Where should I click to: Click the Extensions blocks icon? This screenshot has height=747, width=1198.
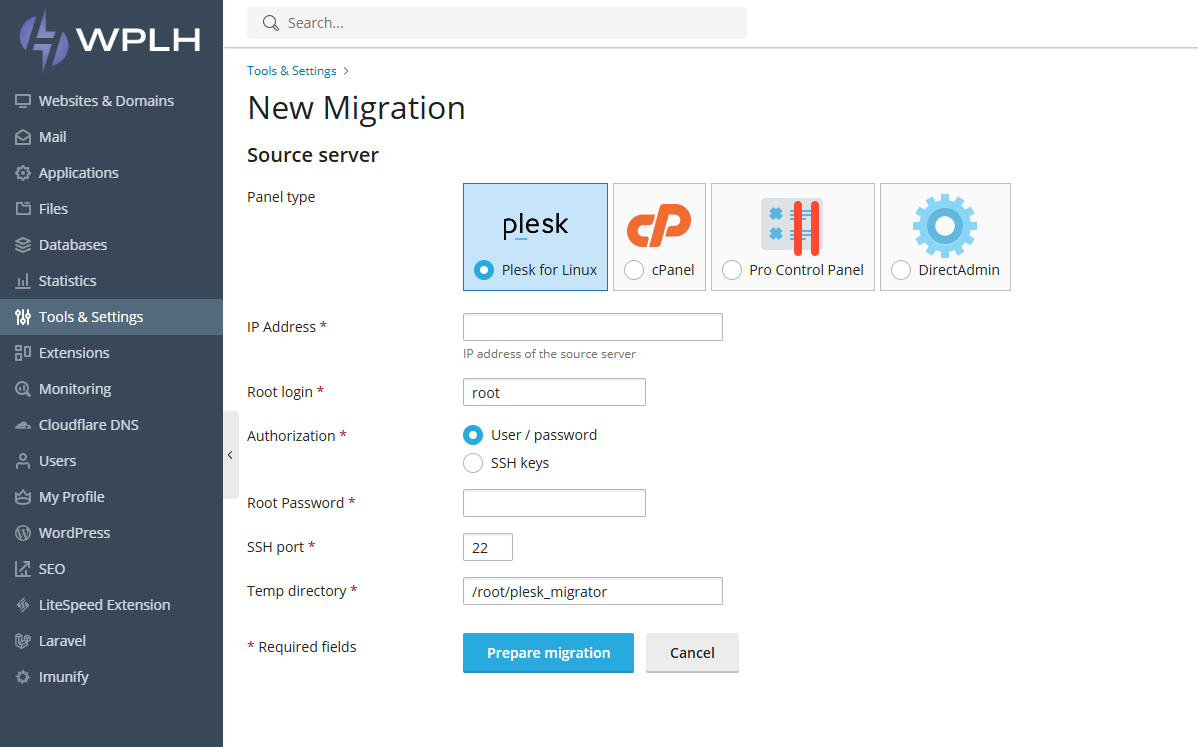(x=23, y=353)
